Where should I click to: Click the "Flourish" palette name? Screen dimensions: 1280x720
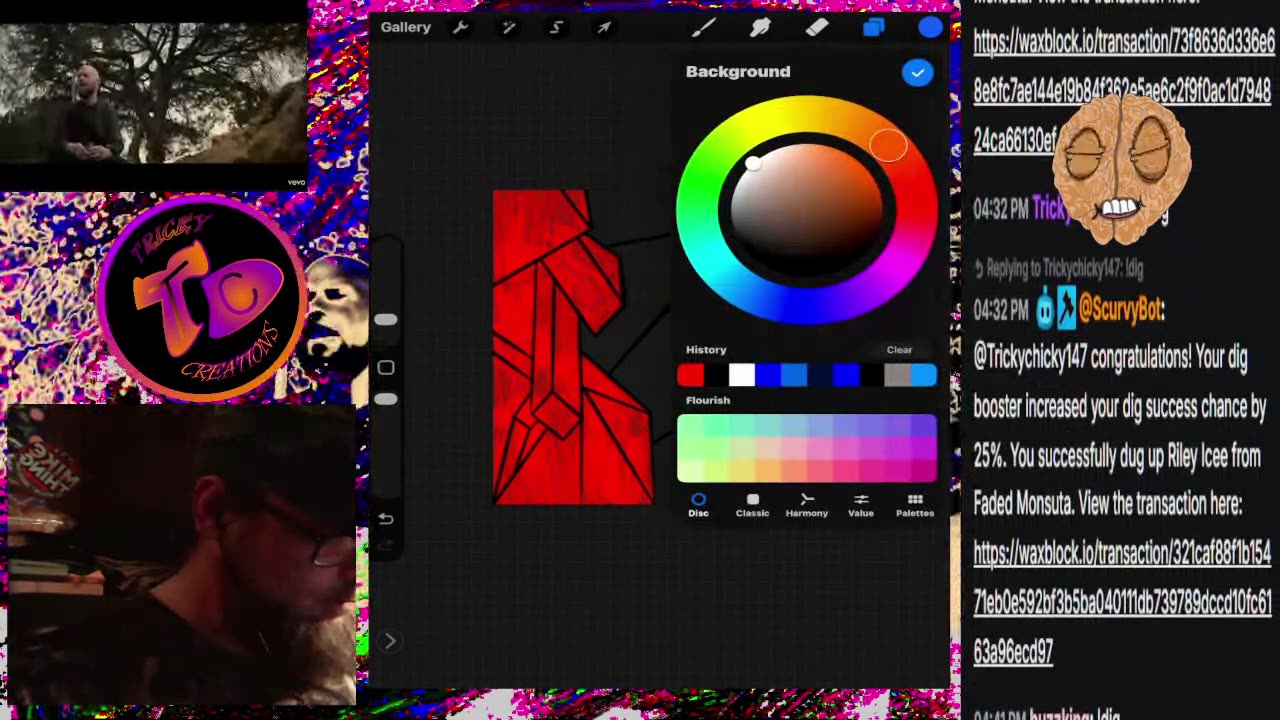pos(708,400)
